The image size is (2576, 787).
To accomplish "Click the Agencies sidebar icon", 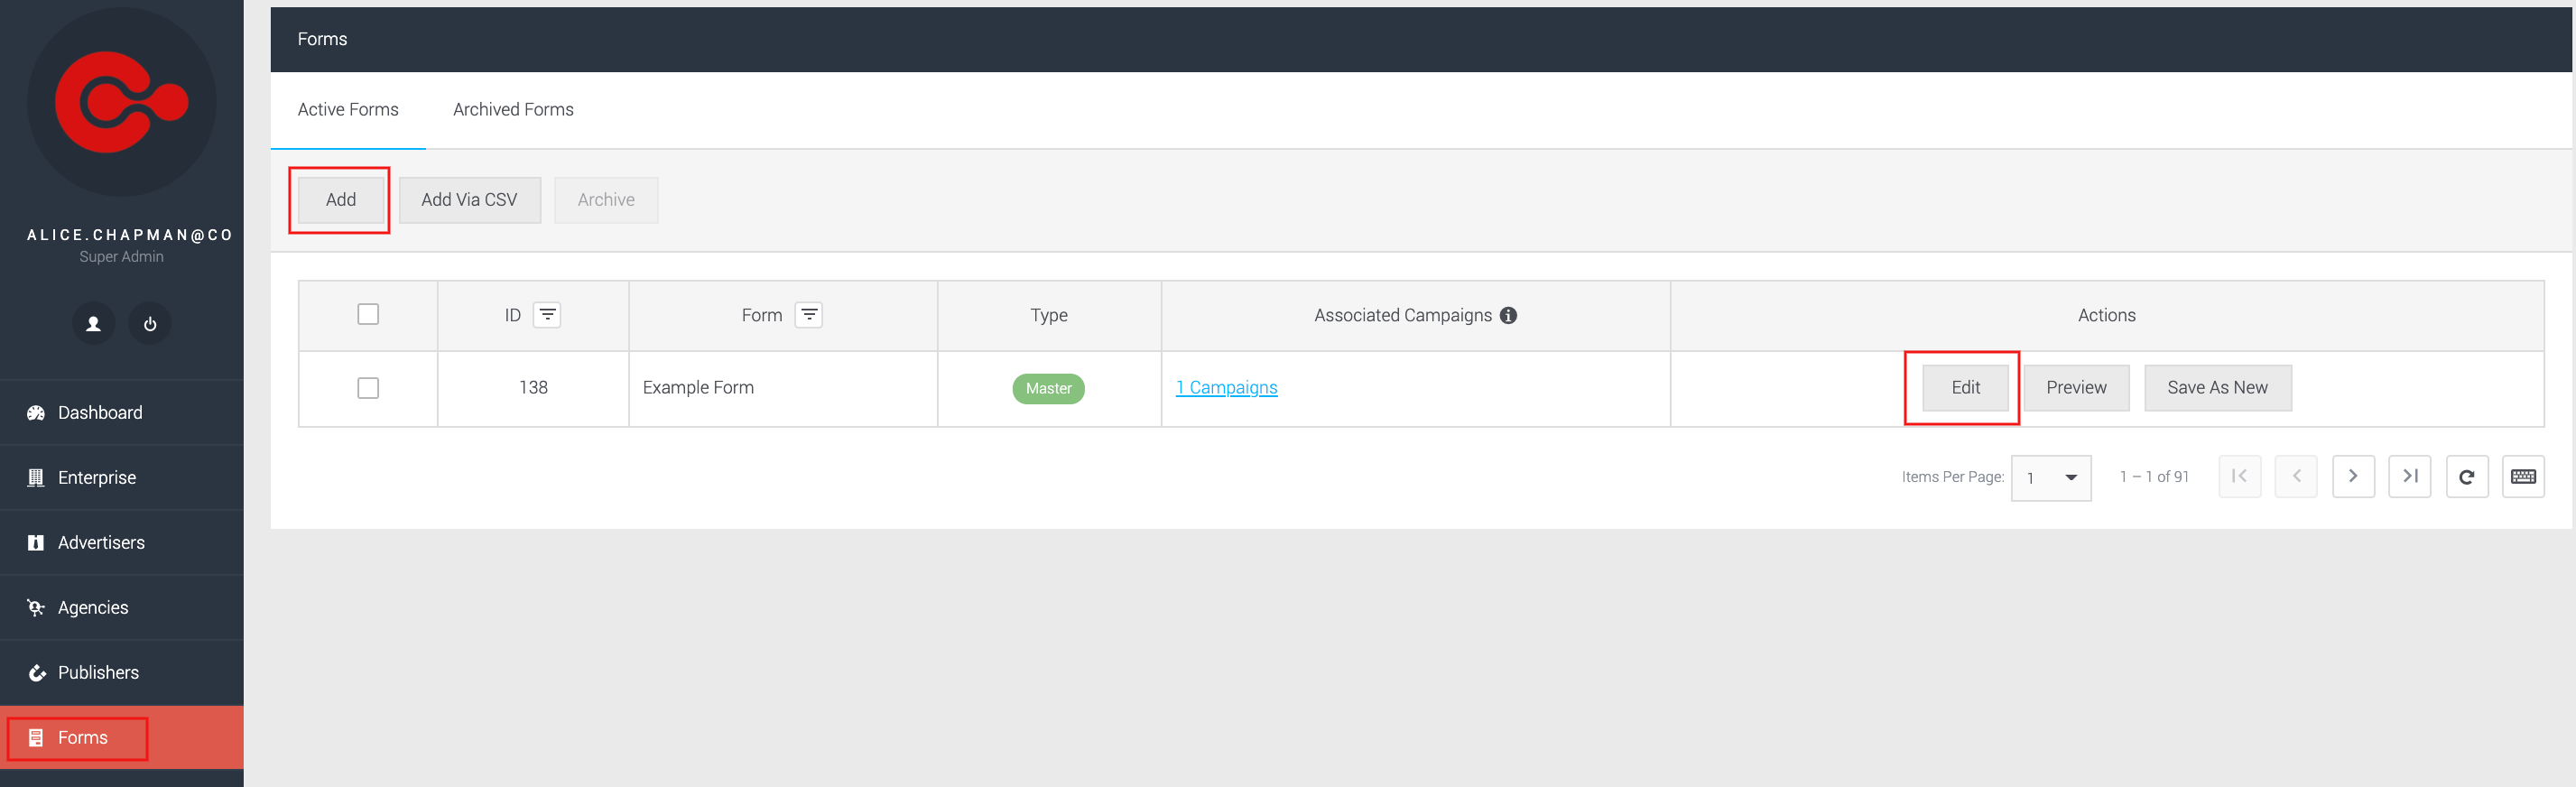I will pos(36,608).
